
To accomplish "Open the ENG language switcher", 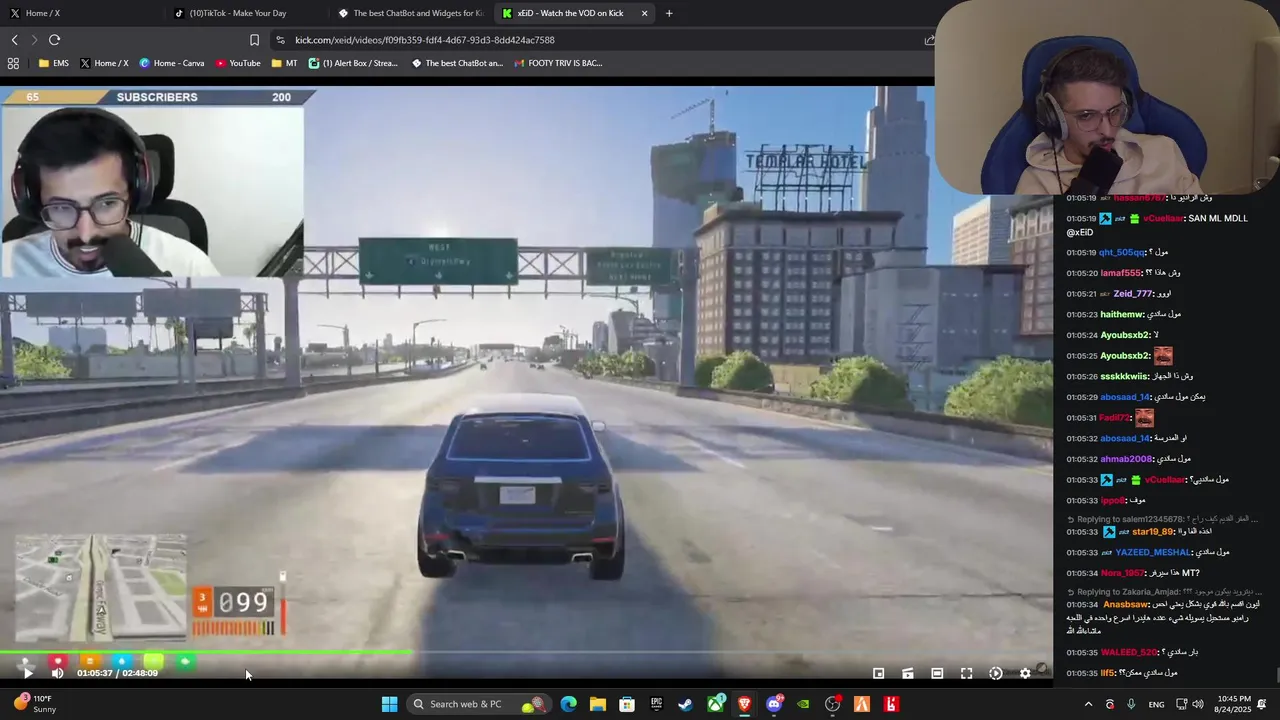I will pyautogui.click(x=1156, y=704).
